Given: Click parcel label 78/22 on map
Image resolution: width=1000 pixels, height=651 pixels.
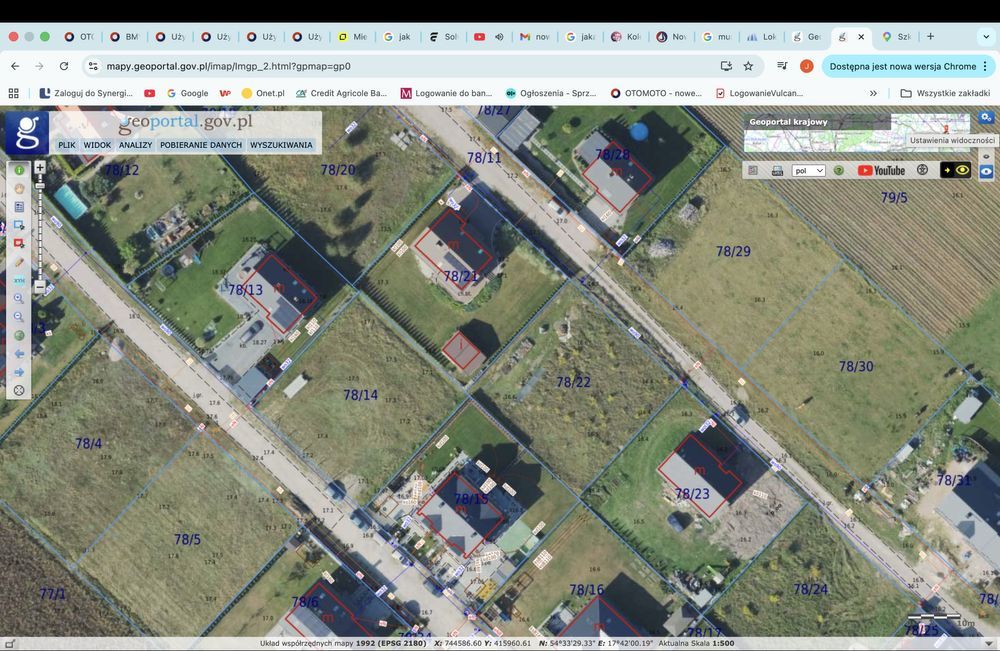Looking at the screenshot, I should (573, 382).
